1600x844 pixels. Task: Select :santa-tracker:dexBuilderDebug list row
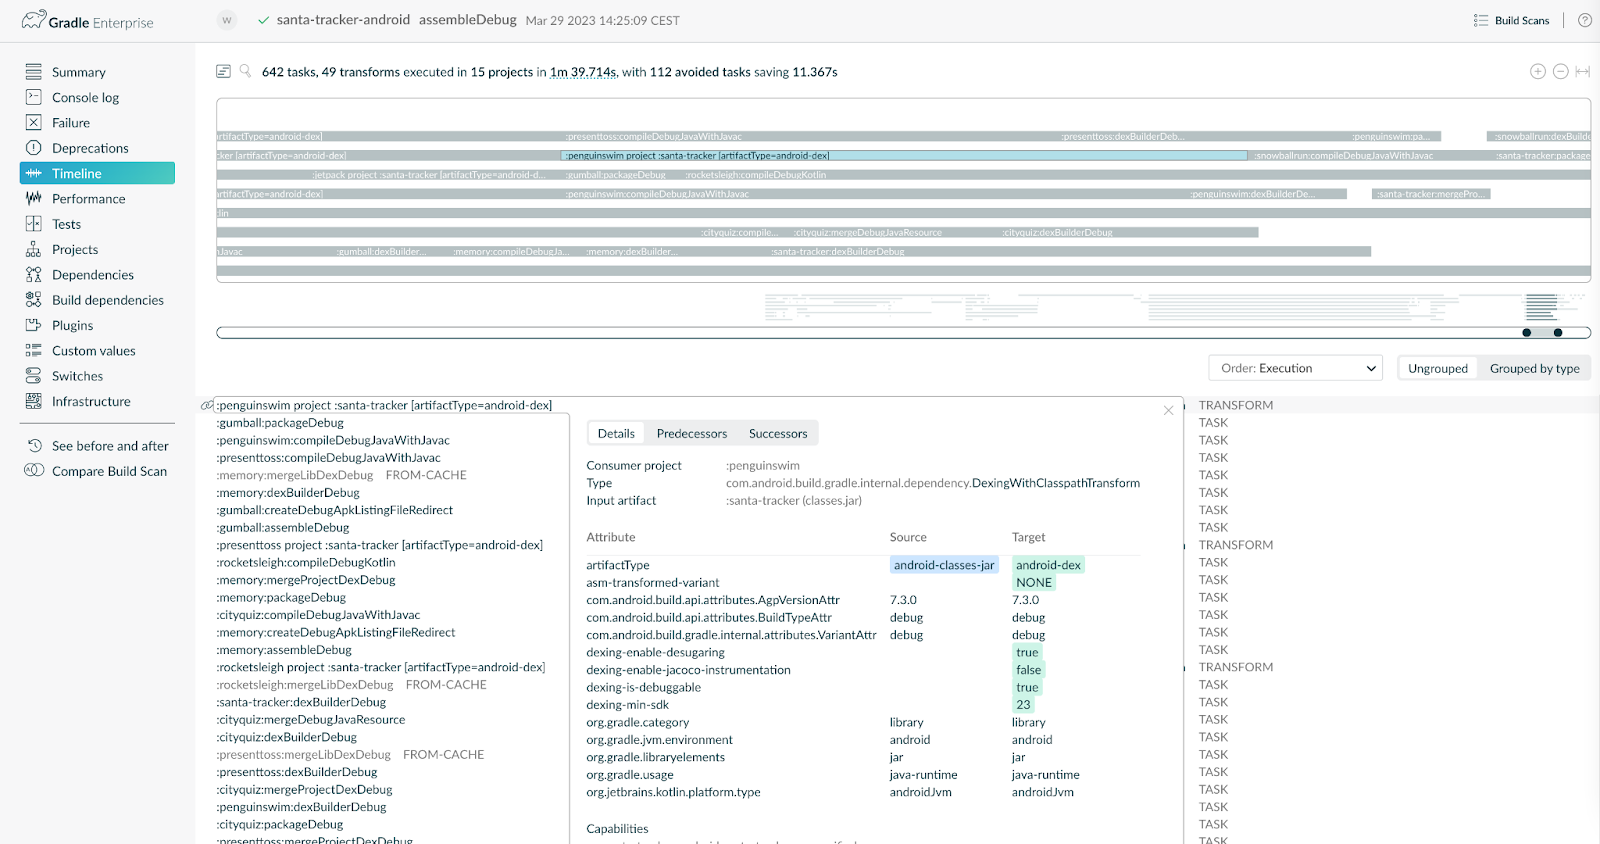[301, 702]
